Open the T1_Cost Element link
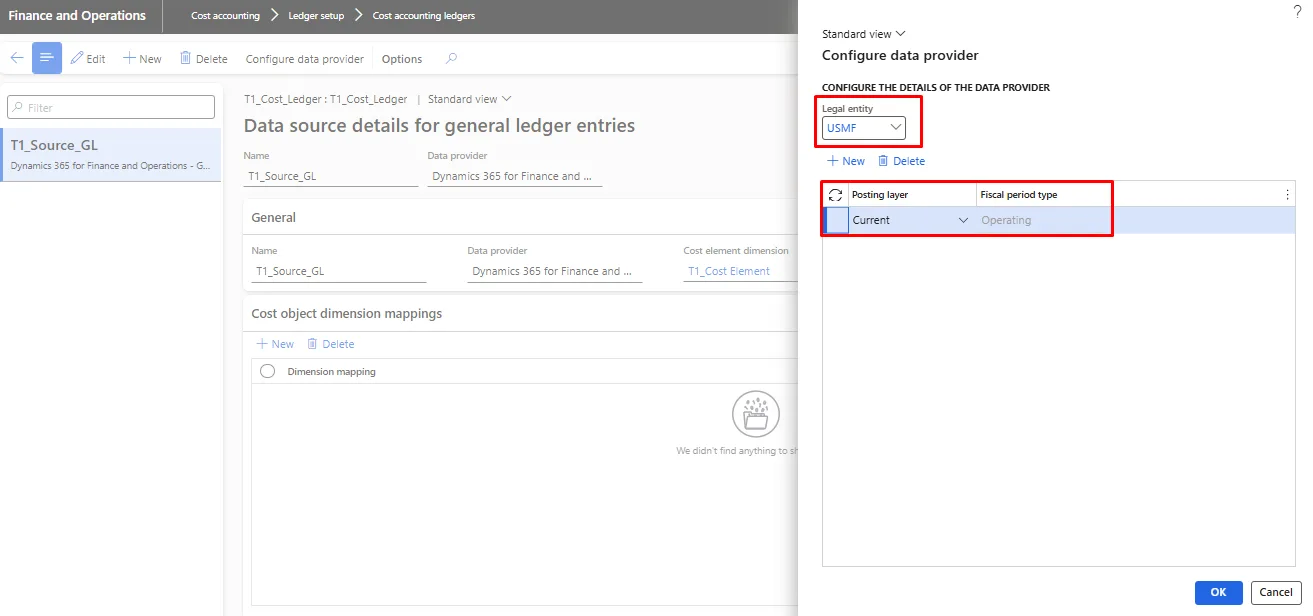The width and height of the screenshot is (1313, 616). click(729, 271)
